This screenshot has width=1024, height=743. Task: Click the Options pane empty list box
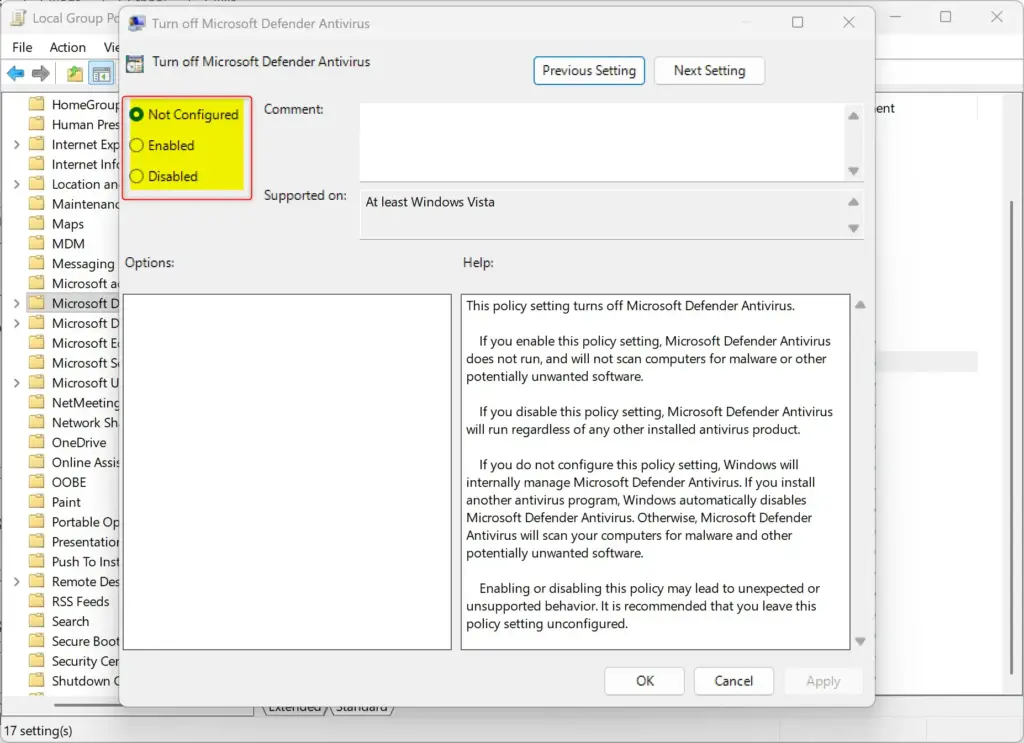pos(287,471)
